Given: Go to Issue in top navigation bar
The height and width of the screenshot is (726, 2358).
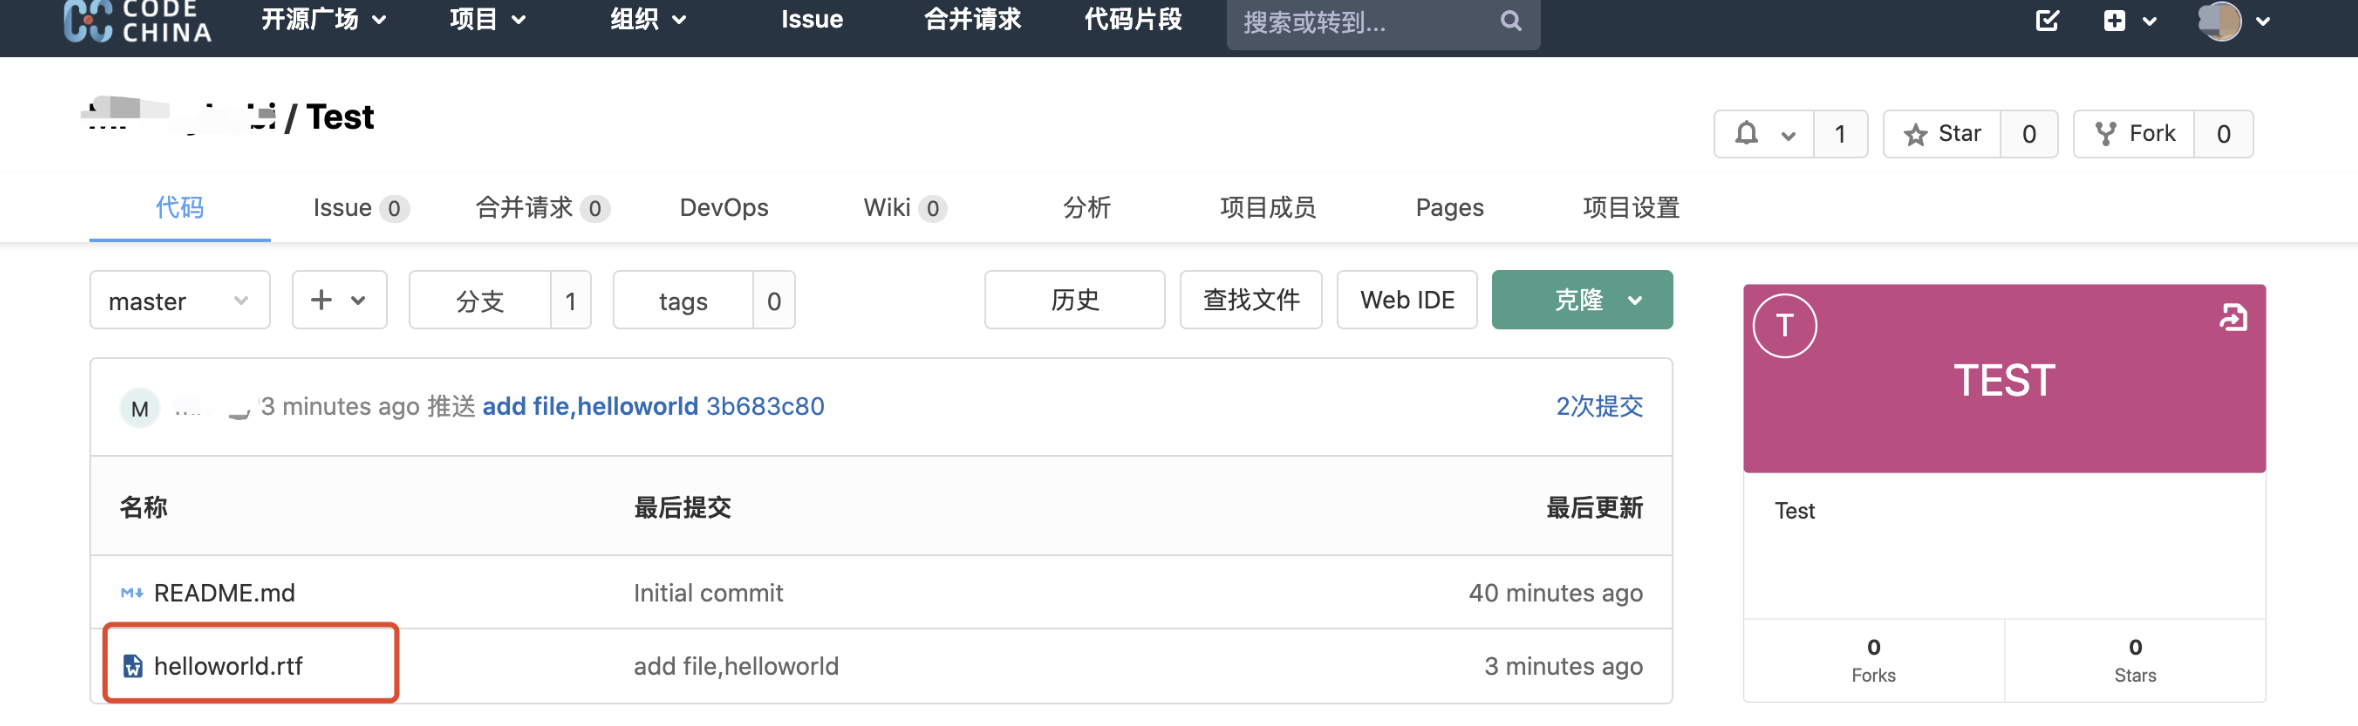Looking at the screenshot, I should (x=812, y=19).
